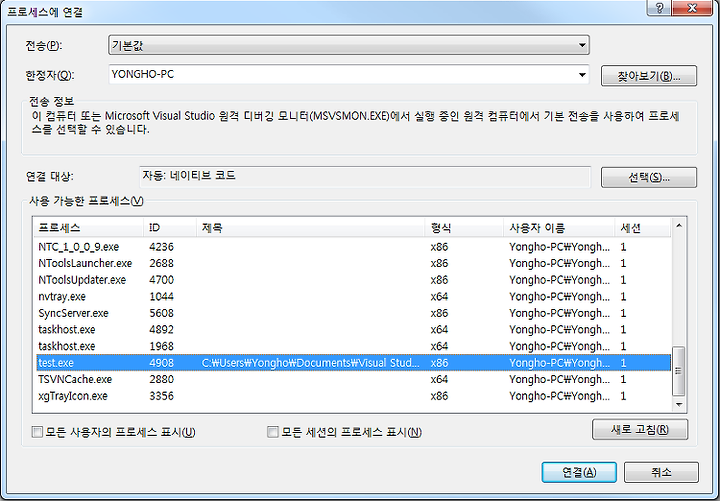Click the process list scroll up arrow
This screenshot has height=501, width=720.
point(679,225)
